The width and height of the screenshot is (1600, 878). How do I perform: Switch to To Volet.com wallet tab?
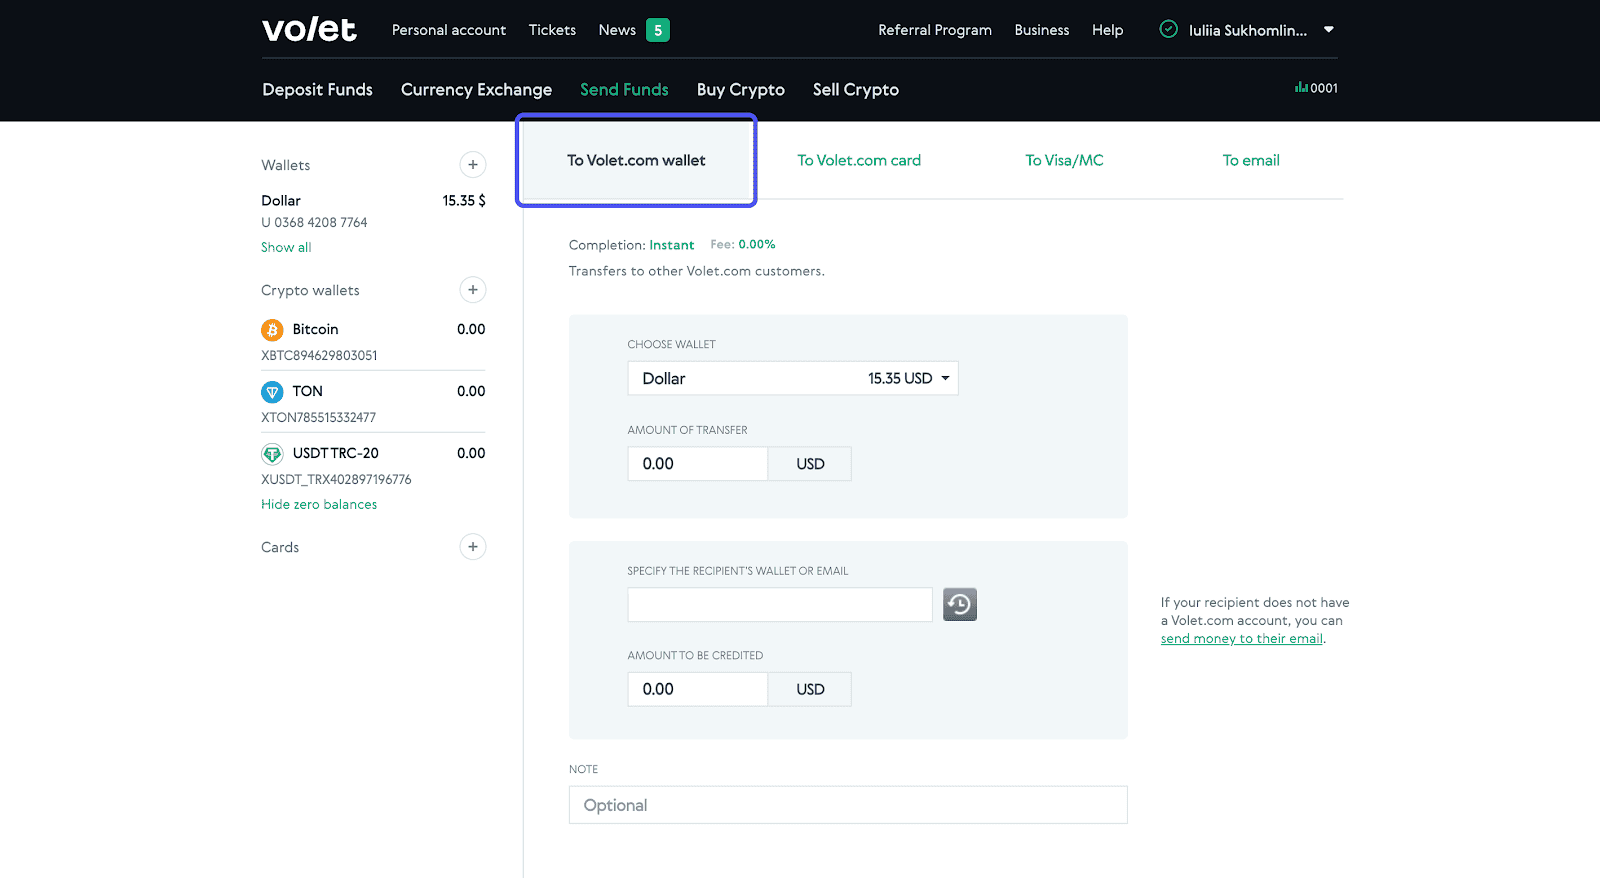636,160
